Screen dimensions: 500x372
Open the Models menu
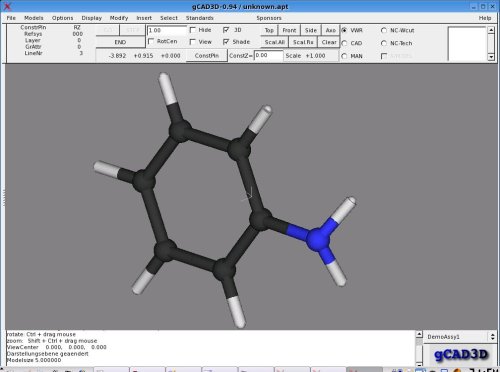click(x=34, y=18)
